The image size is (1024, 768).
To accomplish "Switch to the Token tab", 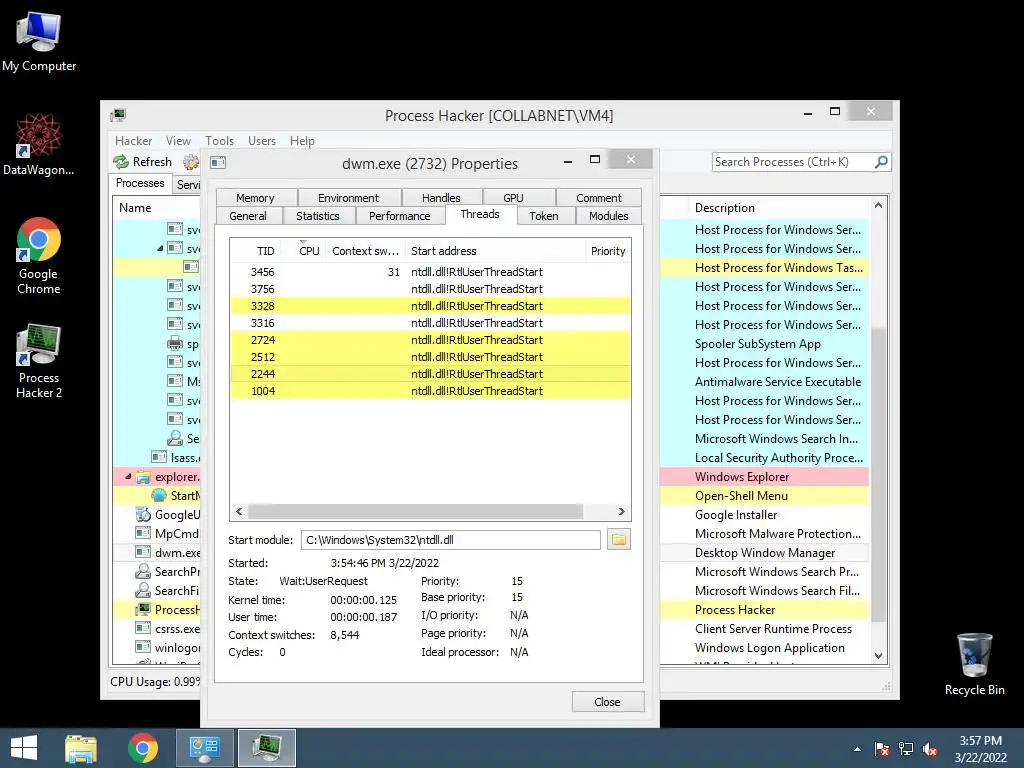I will (544, 216).
